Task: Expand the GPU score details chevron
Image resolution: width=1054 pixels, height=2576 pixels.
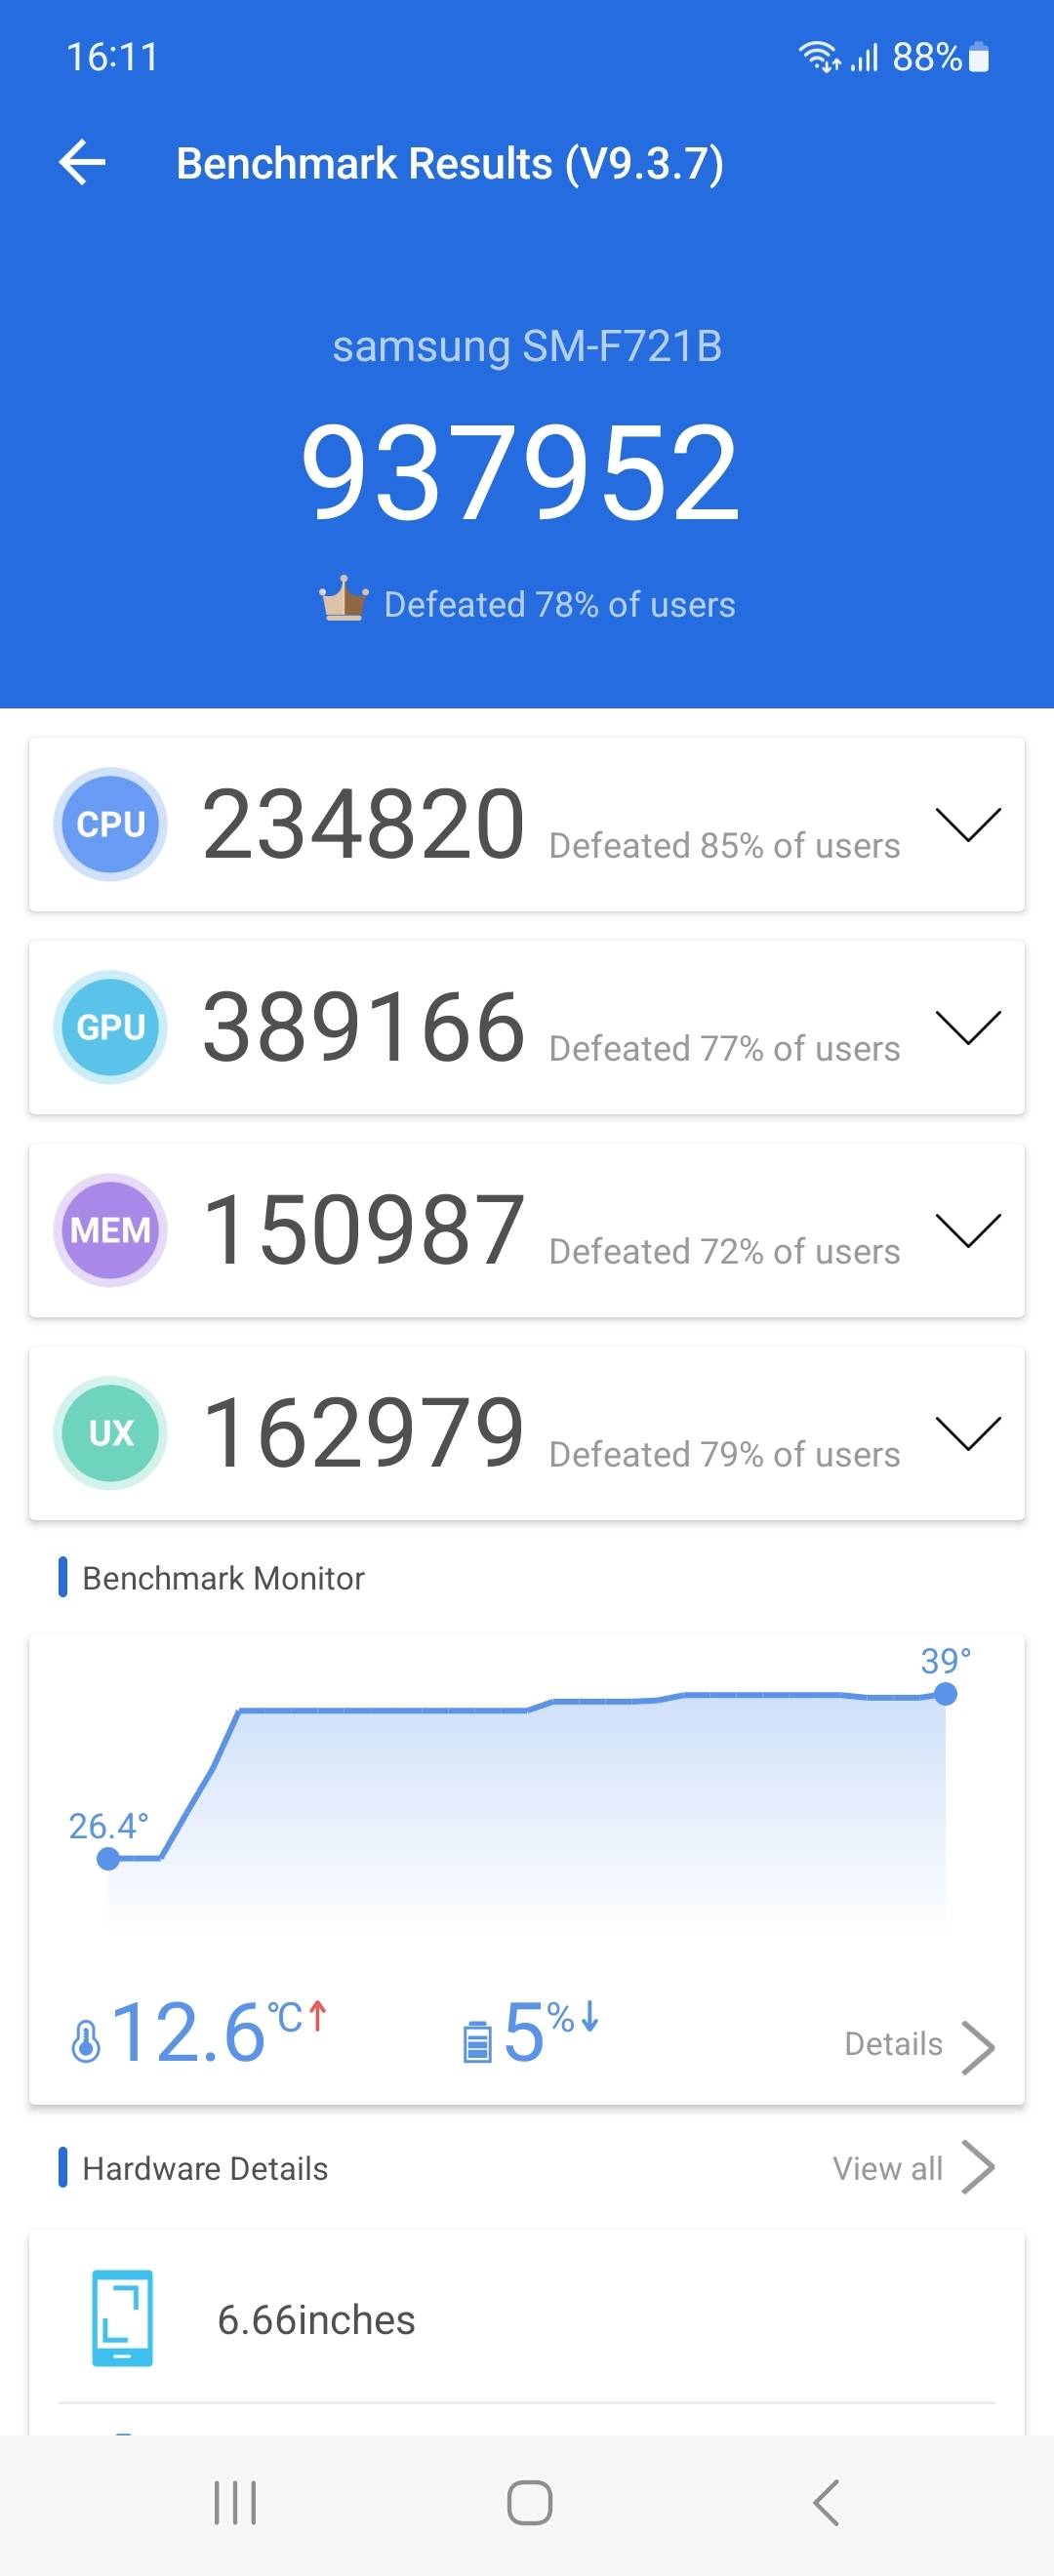Action: tap(967, 1027)
